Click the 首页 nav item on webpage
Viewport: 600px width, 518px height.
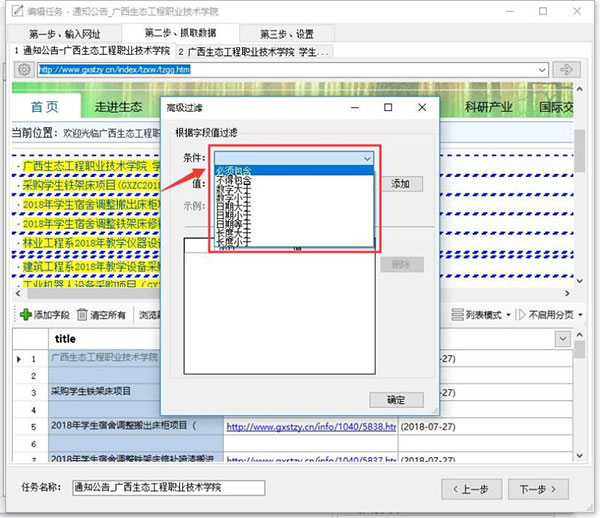click(x=45, y=107)
